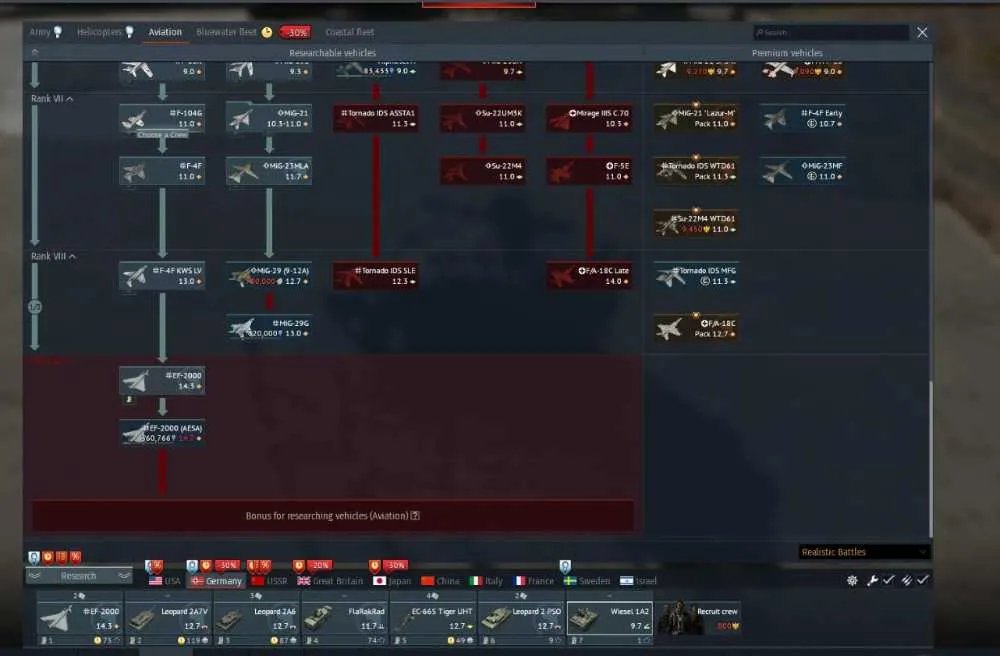Screen dimensions: 1000x656
Task: Select the Wiesel 1A2 crew slot
Action: click(x=610, y=618)
